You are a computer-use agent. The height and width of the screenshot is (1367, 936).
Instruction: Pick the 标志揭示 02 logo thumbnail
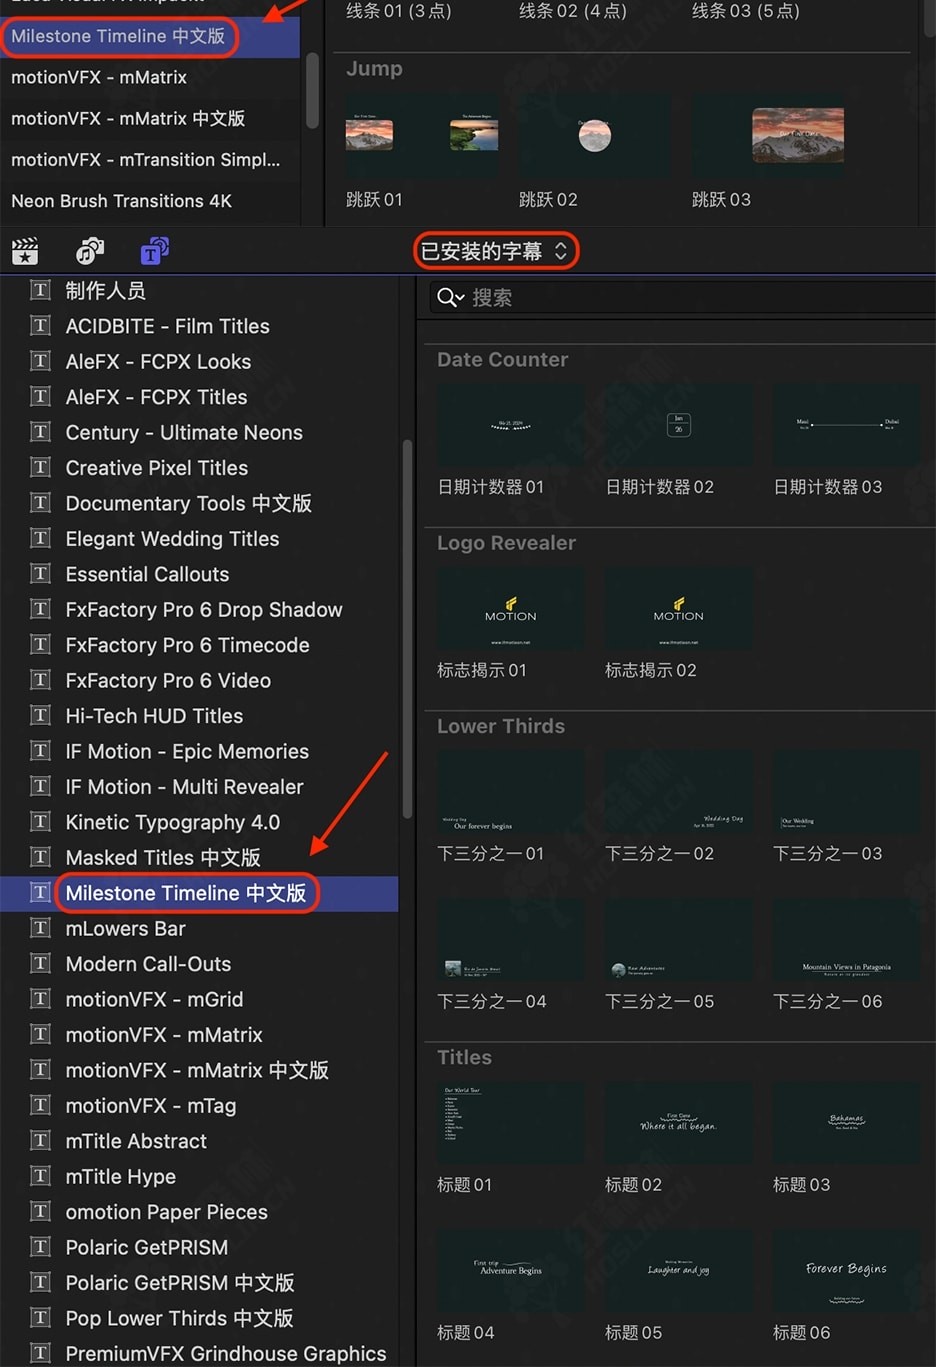(x=679, y=608)
